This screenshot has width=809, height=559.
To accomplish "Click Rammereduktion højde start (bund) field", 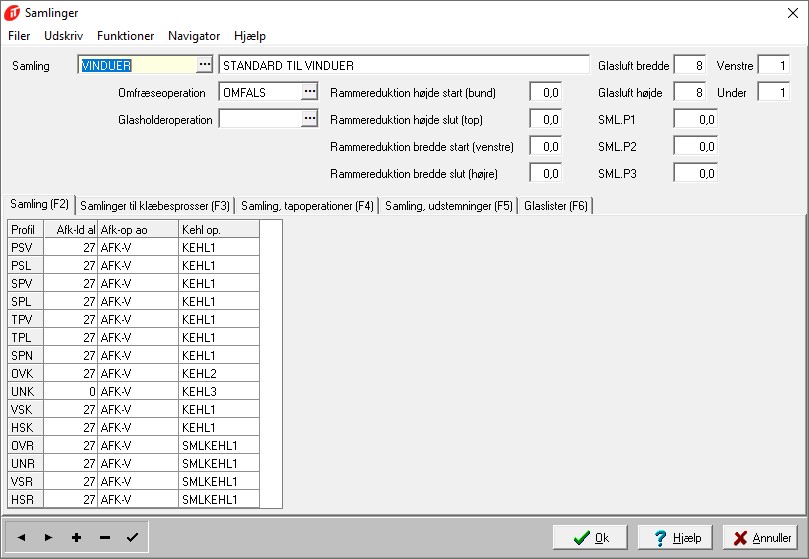I will click(x=545, y=92).
